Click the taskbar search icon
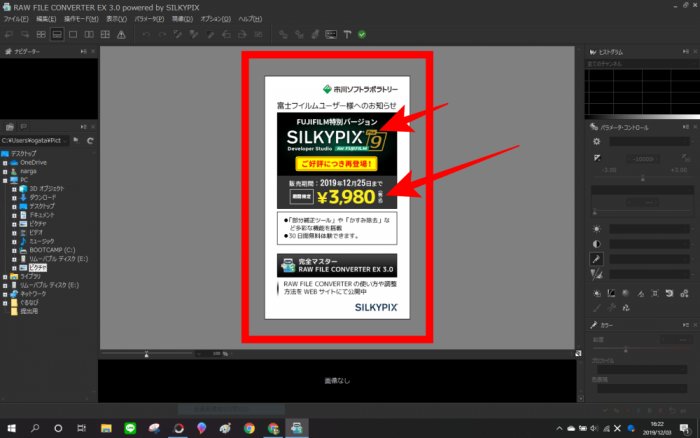 tap(35, 429)
